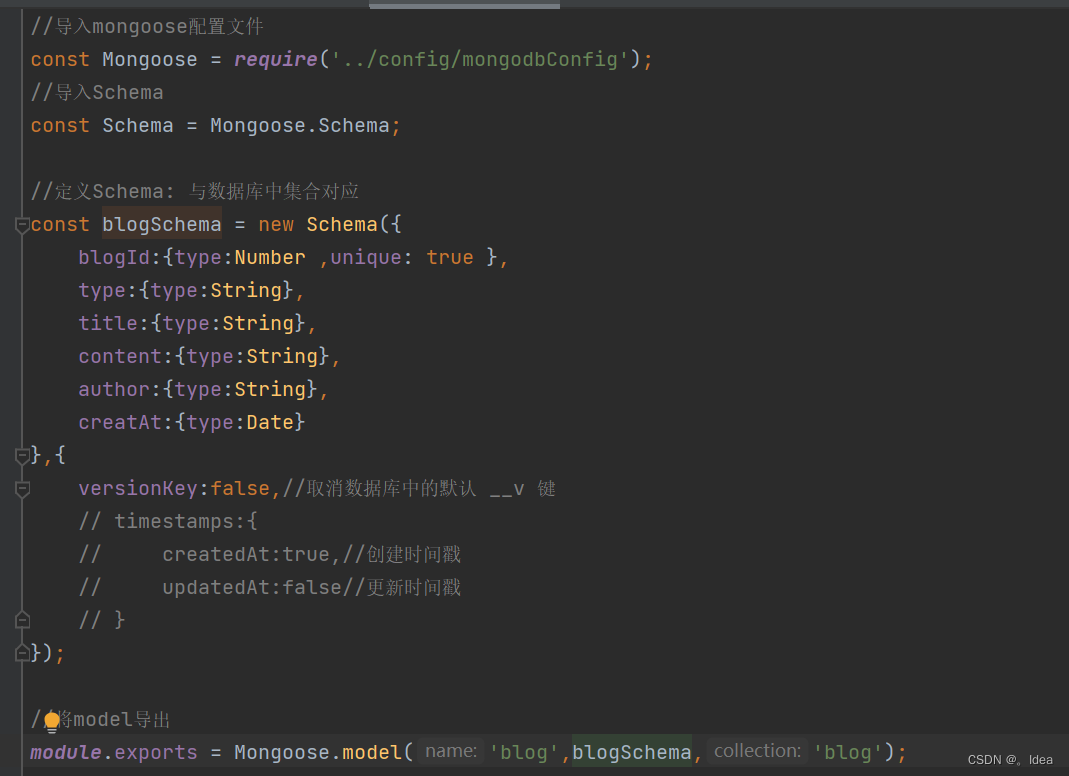Toggle the fold marker at '},{'
This screenshot has height=776, width=1069.
point(22,456)
